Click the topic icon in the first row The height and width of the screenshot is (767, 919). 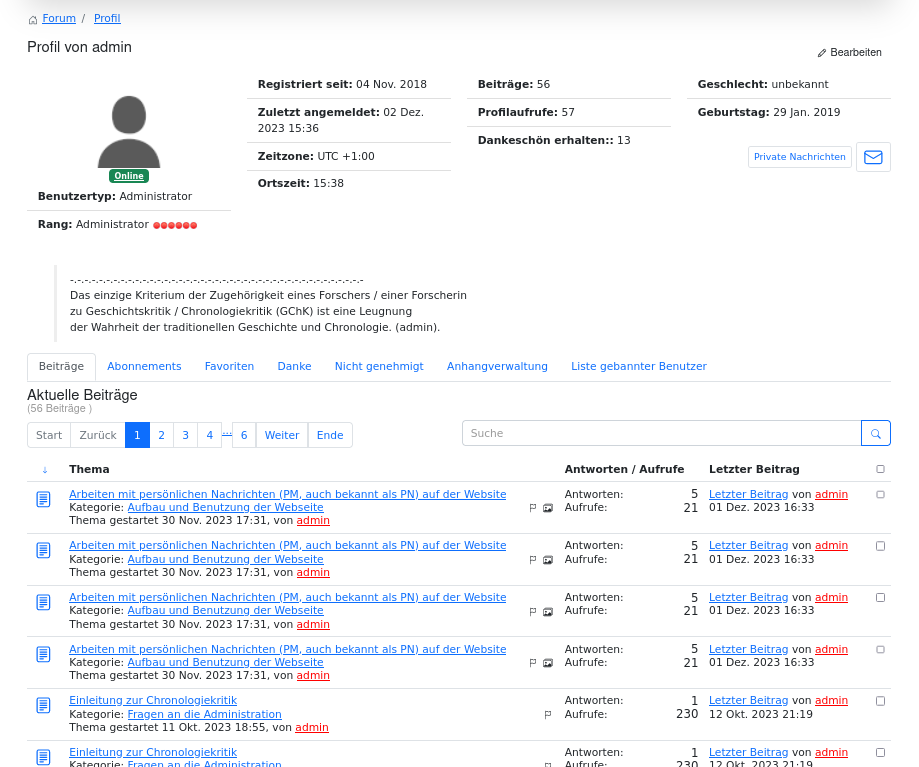(43, 499)
